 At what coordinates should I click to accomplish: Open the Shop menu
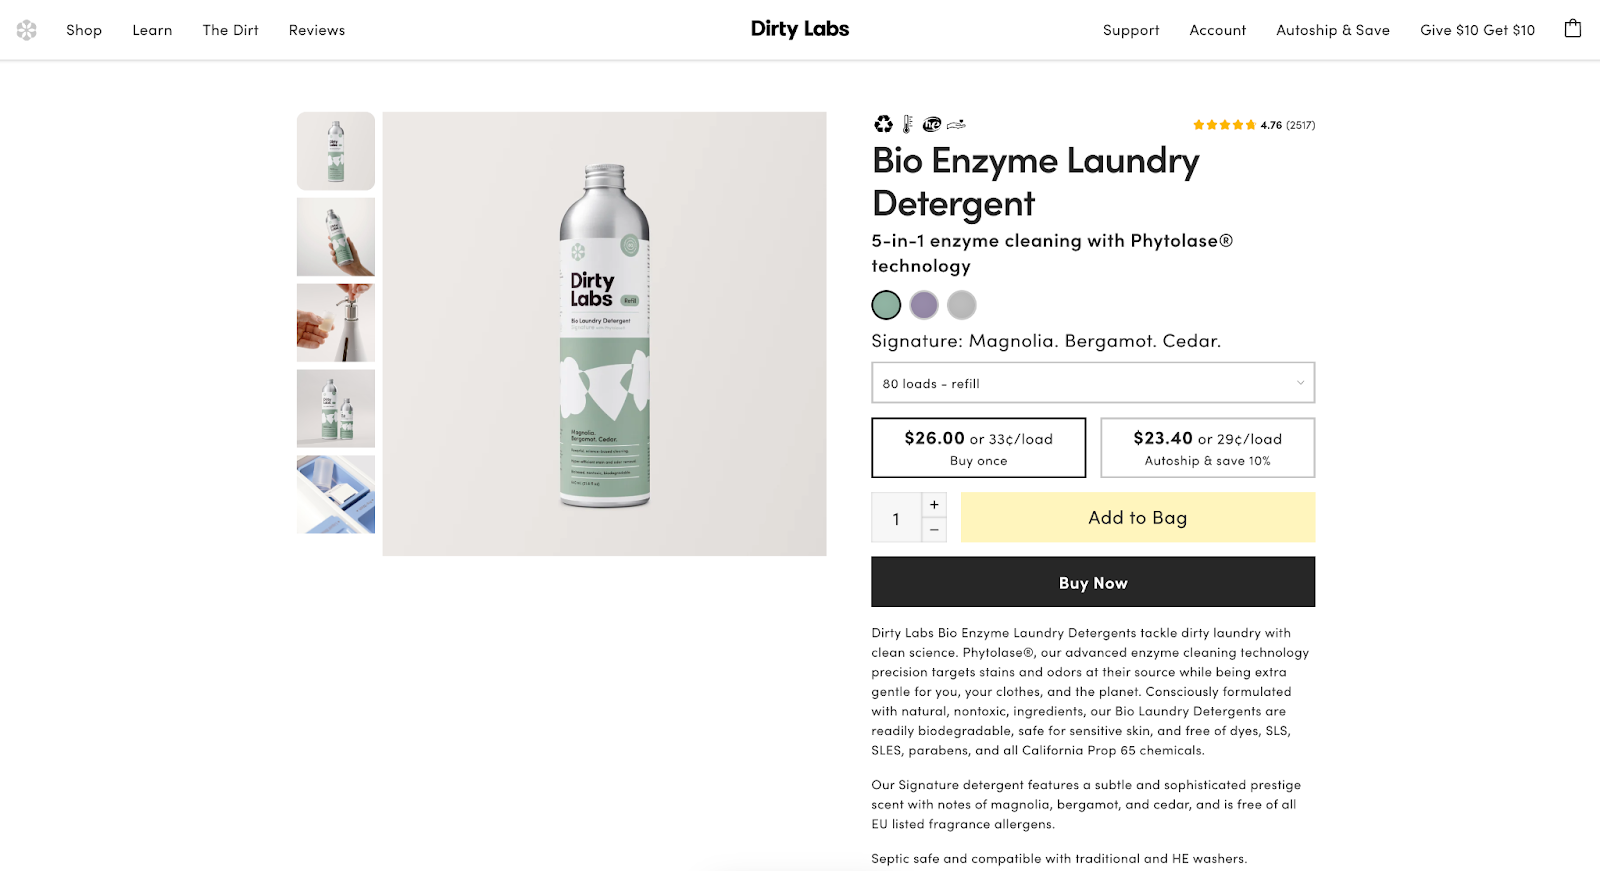83,29
